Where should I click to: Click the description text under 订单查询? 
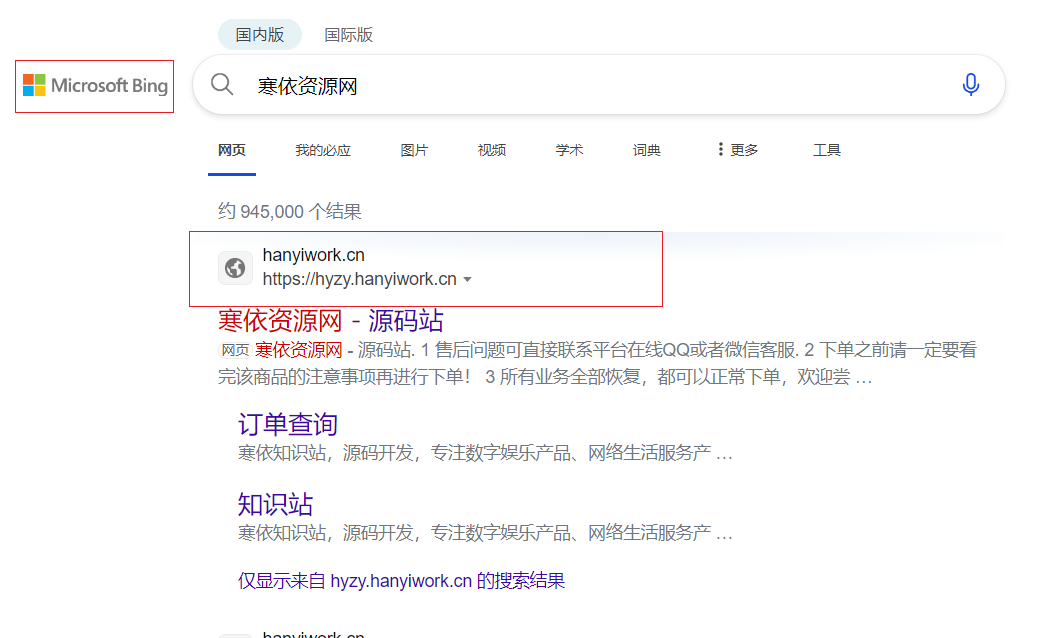tap(485, 453)
